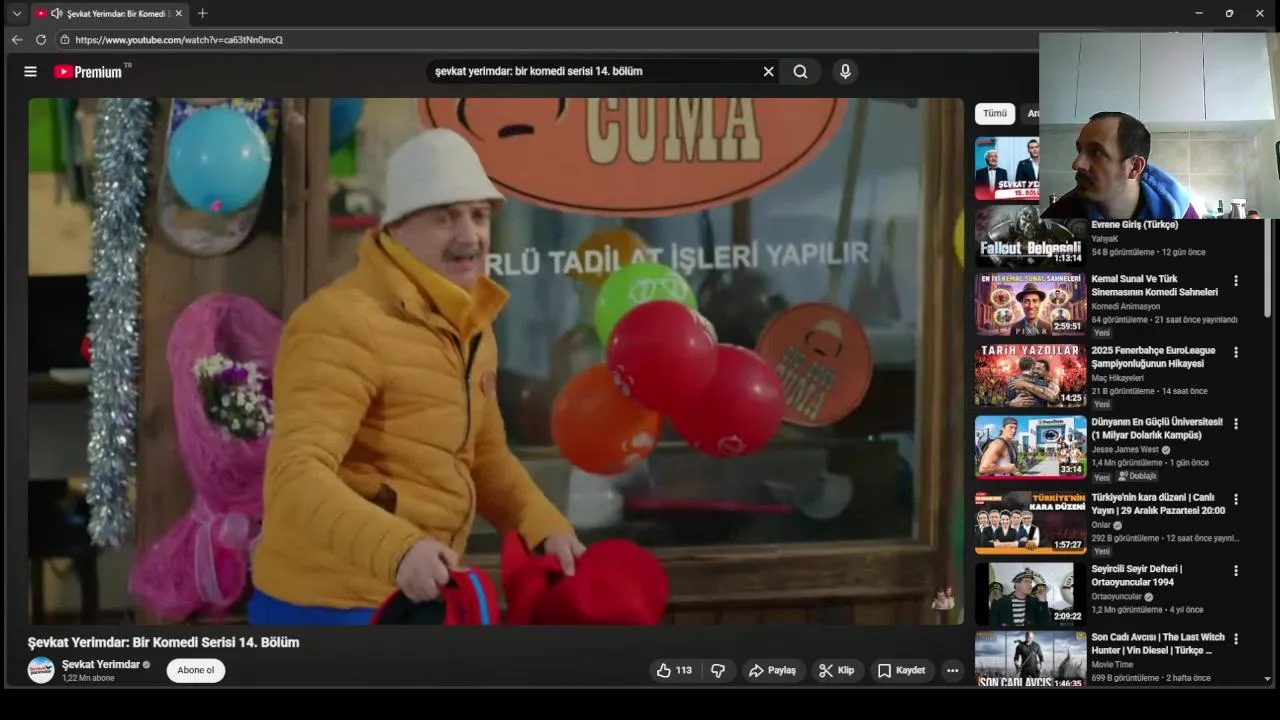Play Türkiye'nin Kara Düzeni thumbnail

pyautogui.click(x=1030, y=522)
